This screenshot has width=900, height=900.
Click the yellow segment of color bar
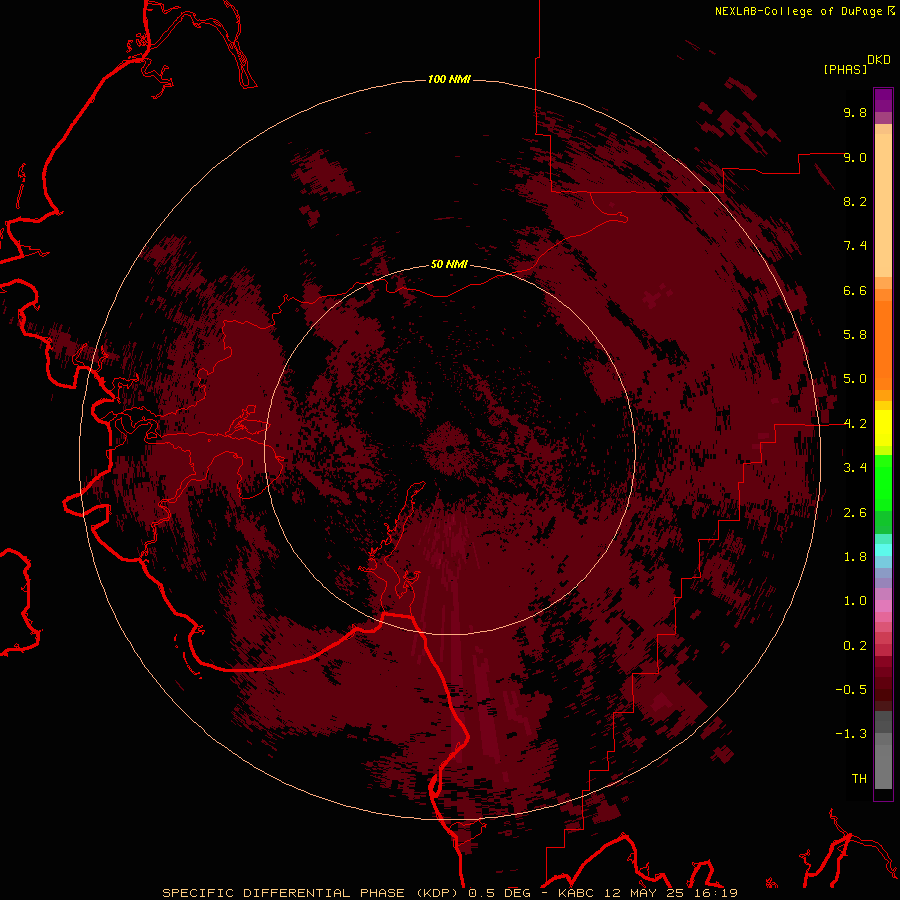point(883,428)
